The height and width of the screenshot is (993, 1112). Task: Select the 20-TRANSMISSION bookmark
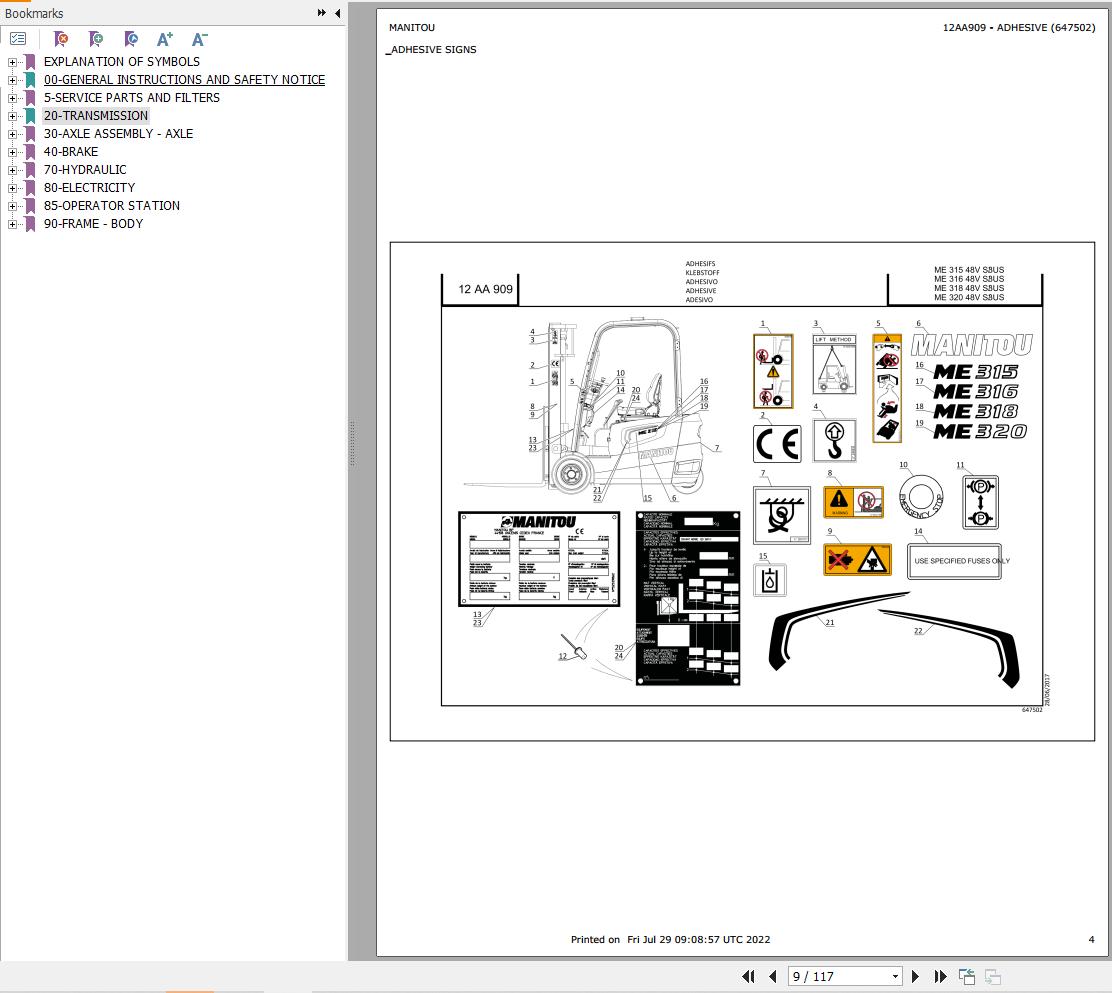coord(96,116)
